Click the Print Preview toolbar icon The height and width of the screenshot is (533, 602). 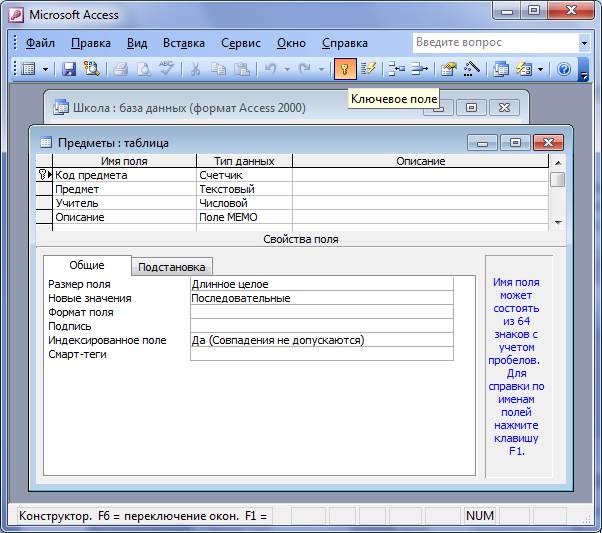click(144, 69)
